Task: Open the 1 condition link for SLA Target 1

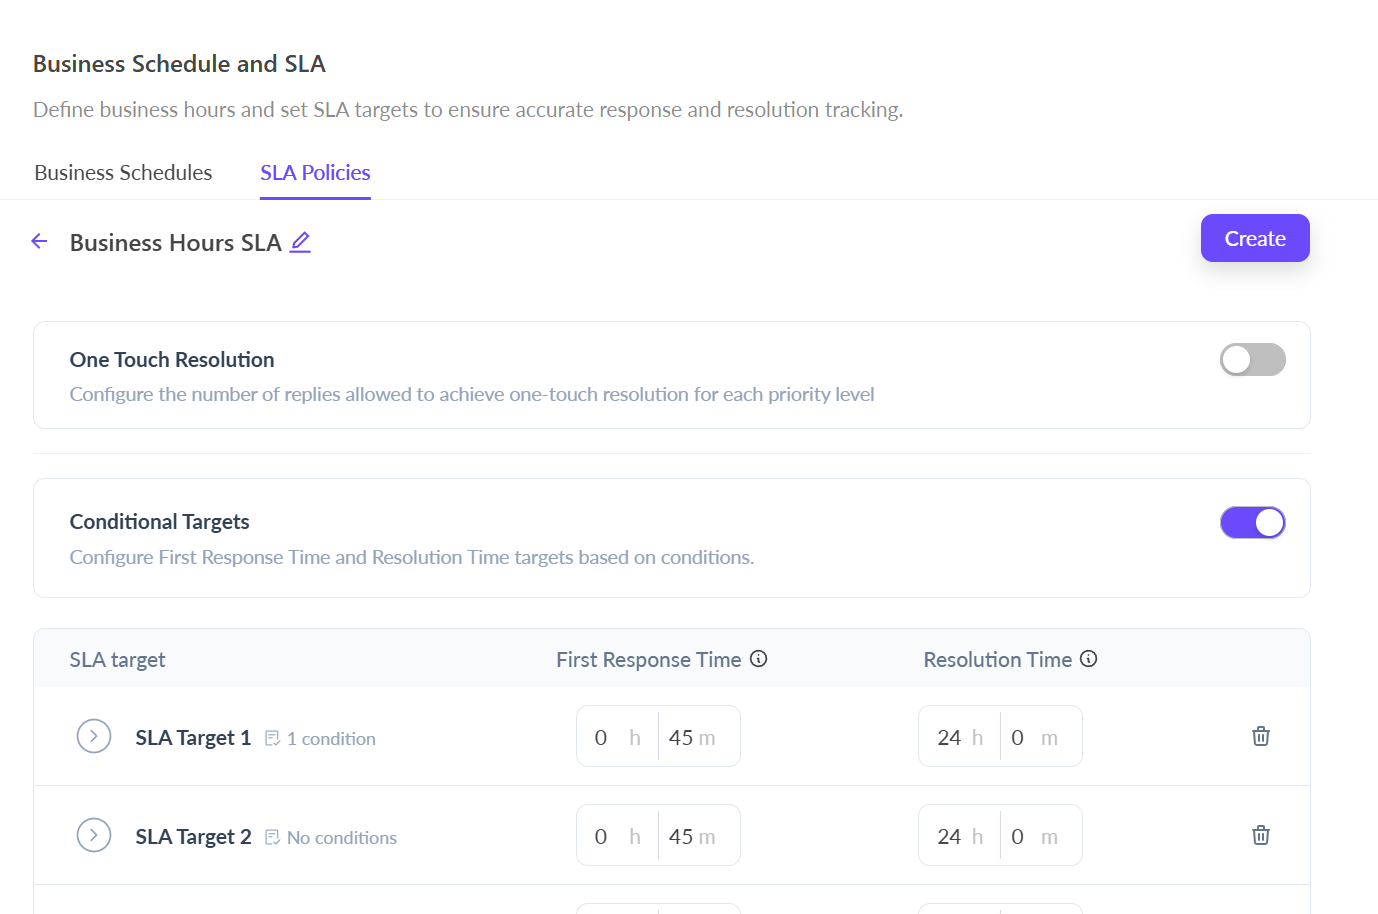Action: pyautogui.click(x=331, y=739)
